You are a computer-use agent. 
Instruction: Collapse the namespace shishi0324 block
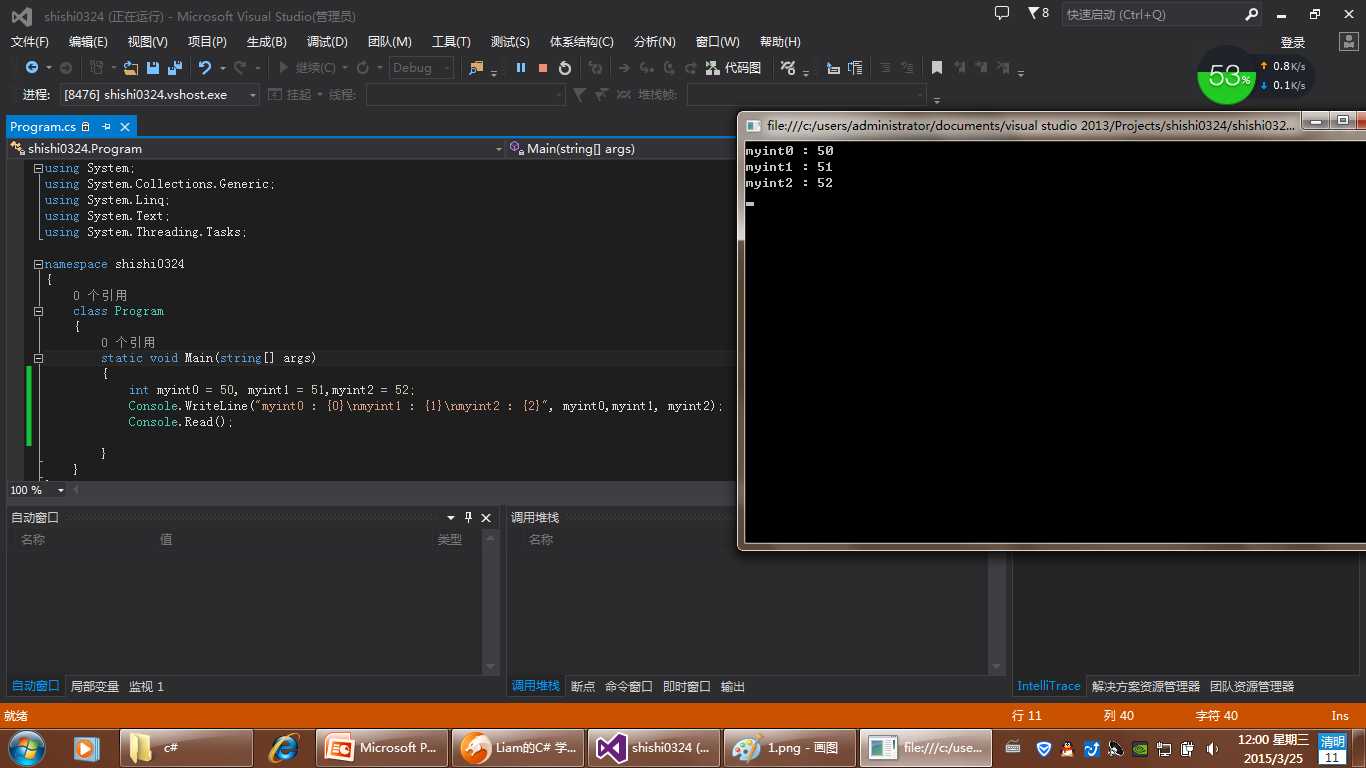point(38,264)
